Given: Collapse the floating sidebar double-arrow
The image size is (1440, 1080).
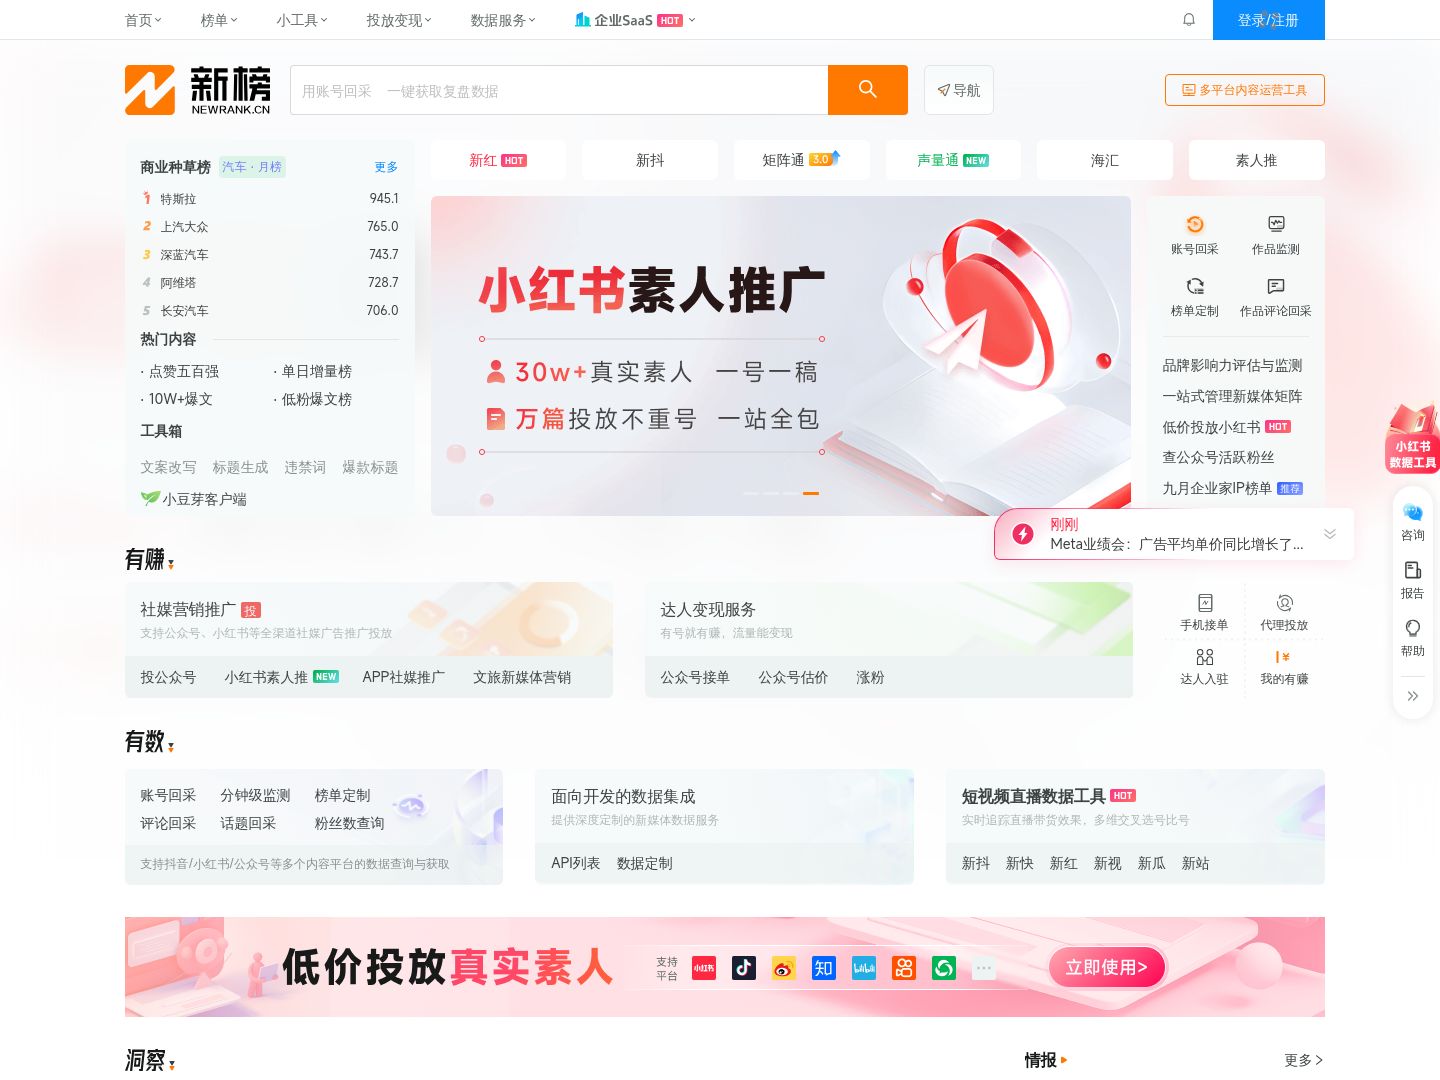Looking at the screenshot, I should pyautogui.click(x=1412, y=696).
